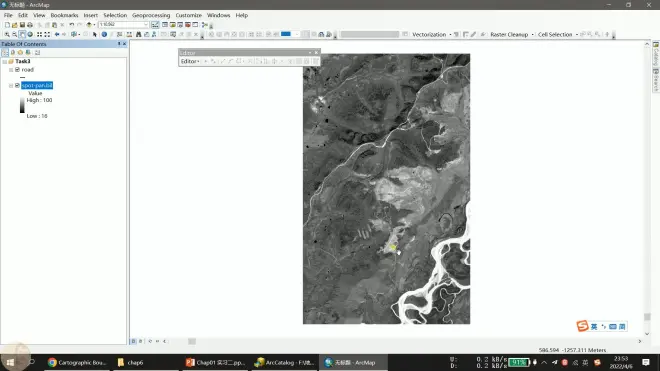Switch to Layout View button
This screenshot has width=660, height=371.
141,341
